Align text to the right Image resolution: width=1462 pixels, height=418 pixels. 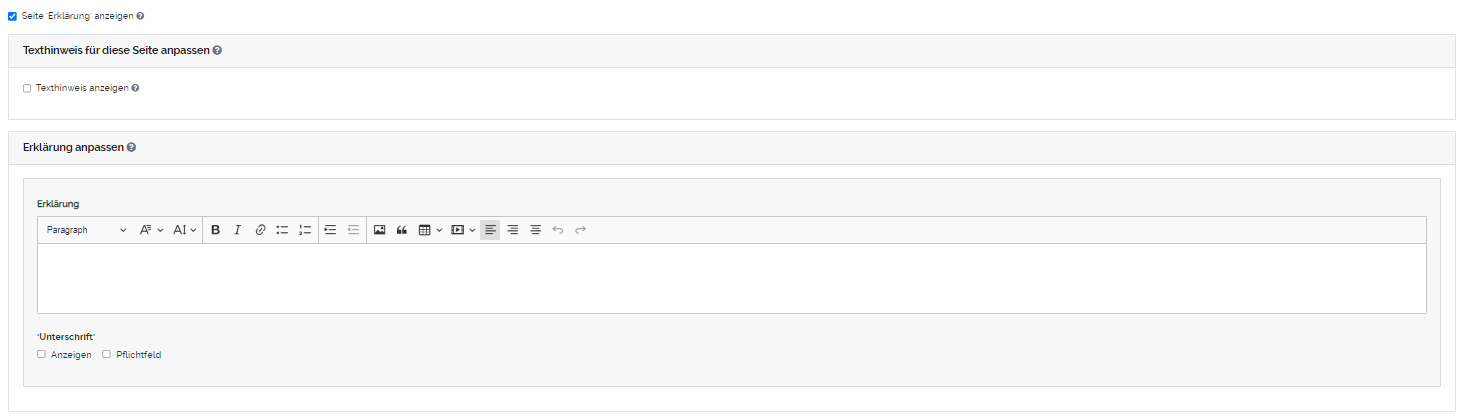pyautogui.click(x=512, y=230)
